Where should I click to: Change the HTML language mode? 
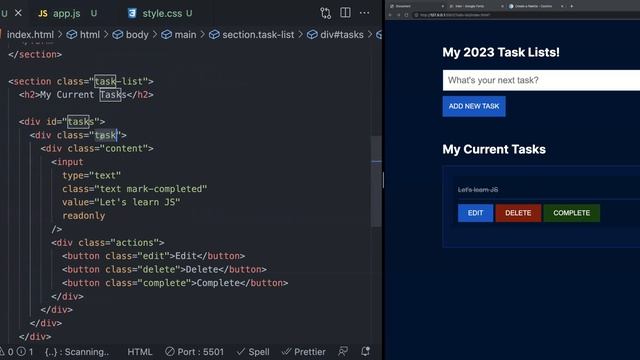coord(140,352)
